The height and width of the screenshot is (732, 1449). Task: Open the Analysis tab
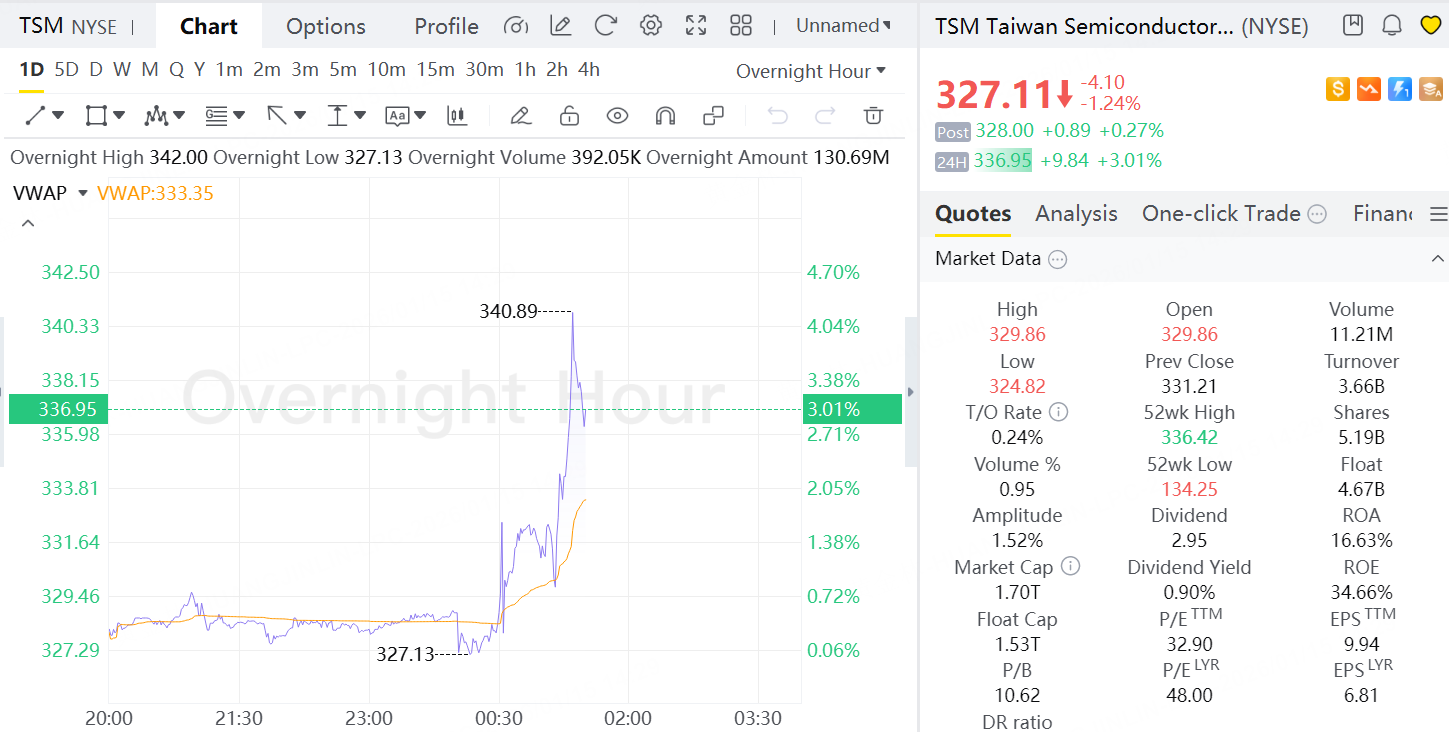pyautogui.click(x=1076, y=213)
